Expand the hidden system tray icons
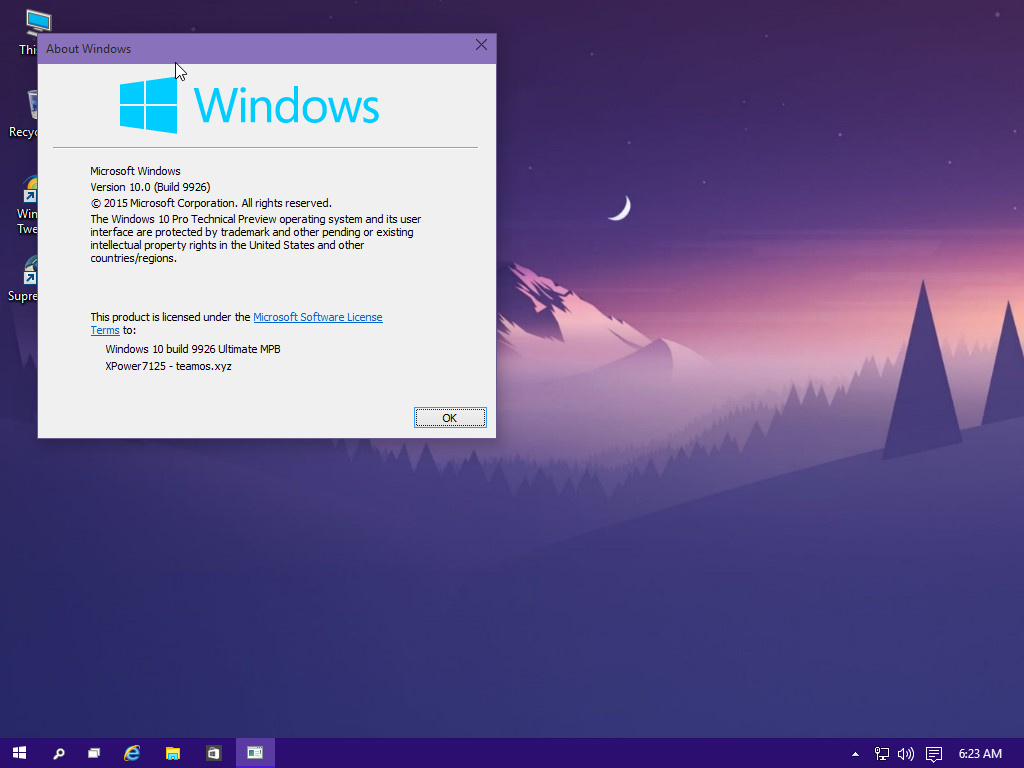This screenshot has height=768, width=1024. coord(855,754)
